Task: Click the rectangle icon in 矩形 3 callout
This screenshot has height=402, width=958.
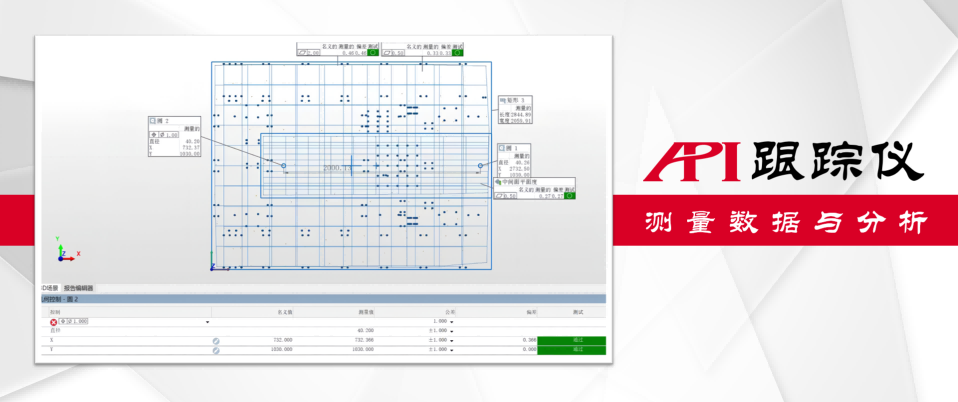Action: tap(501, 100)
